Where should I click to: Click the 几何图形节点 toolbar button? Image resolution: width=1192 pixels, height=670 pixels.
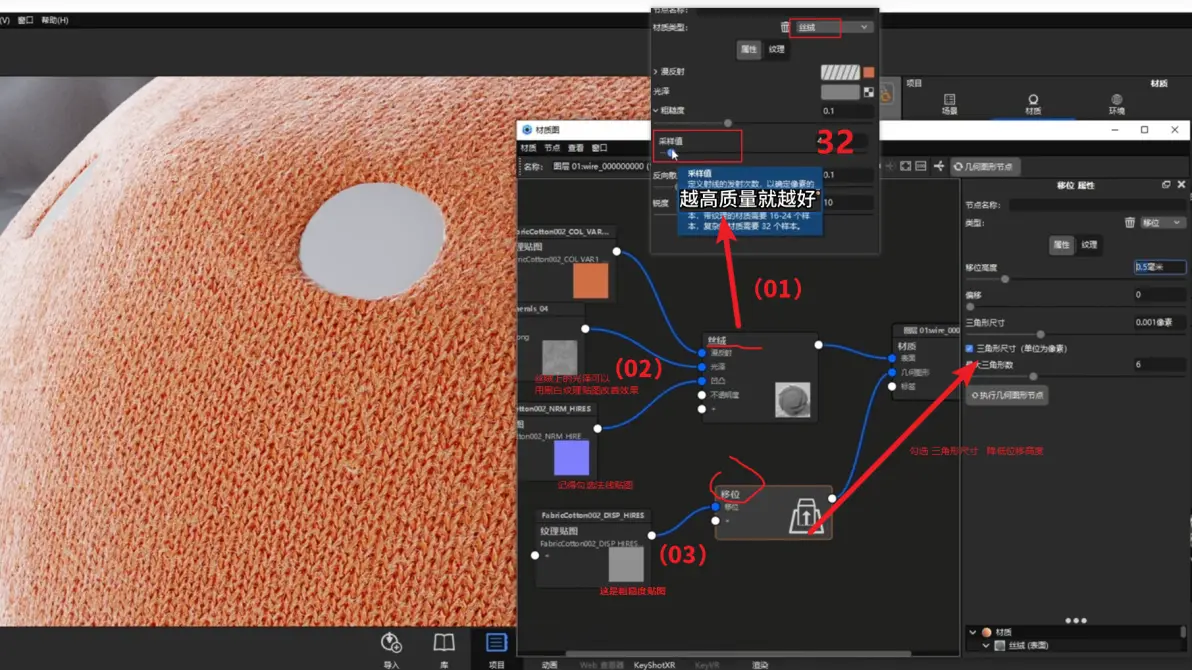point(985,167)
